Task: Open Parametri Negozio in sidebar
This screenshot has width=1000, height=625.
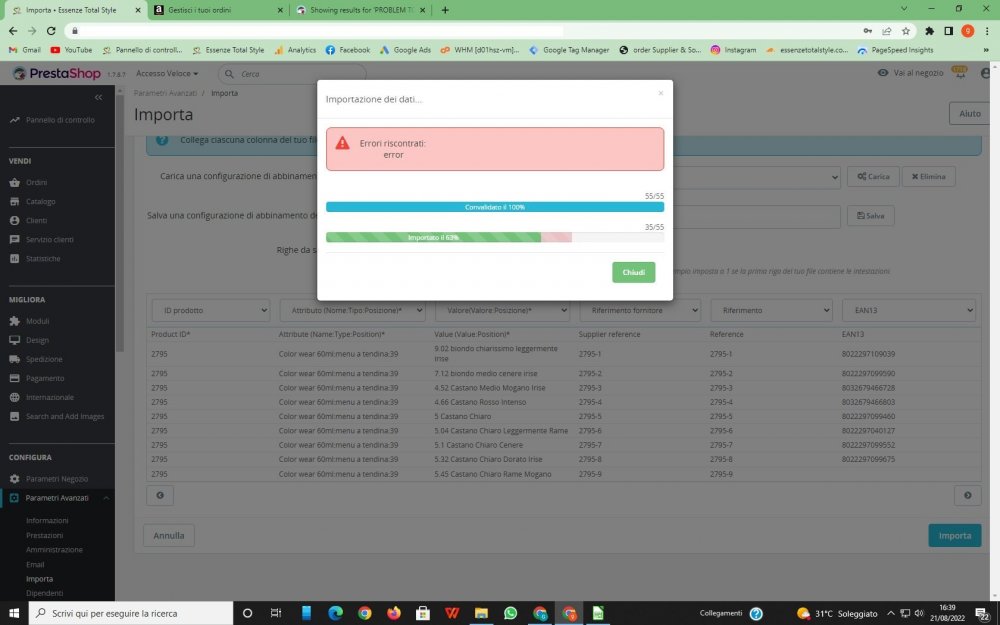Action: [x=57, y=479]
